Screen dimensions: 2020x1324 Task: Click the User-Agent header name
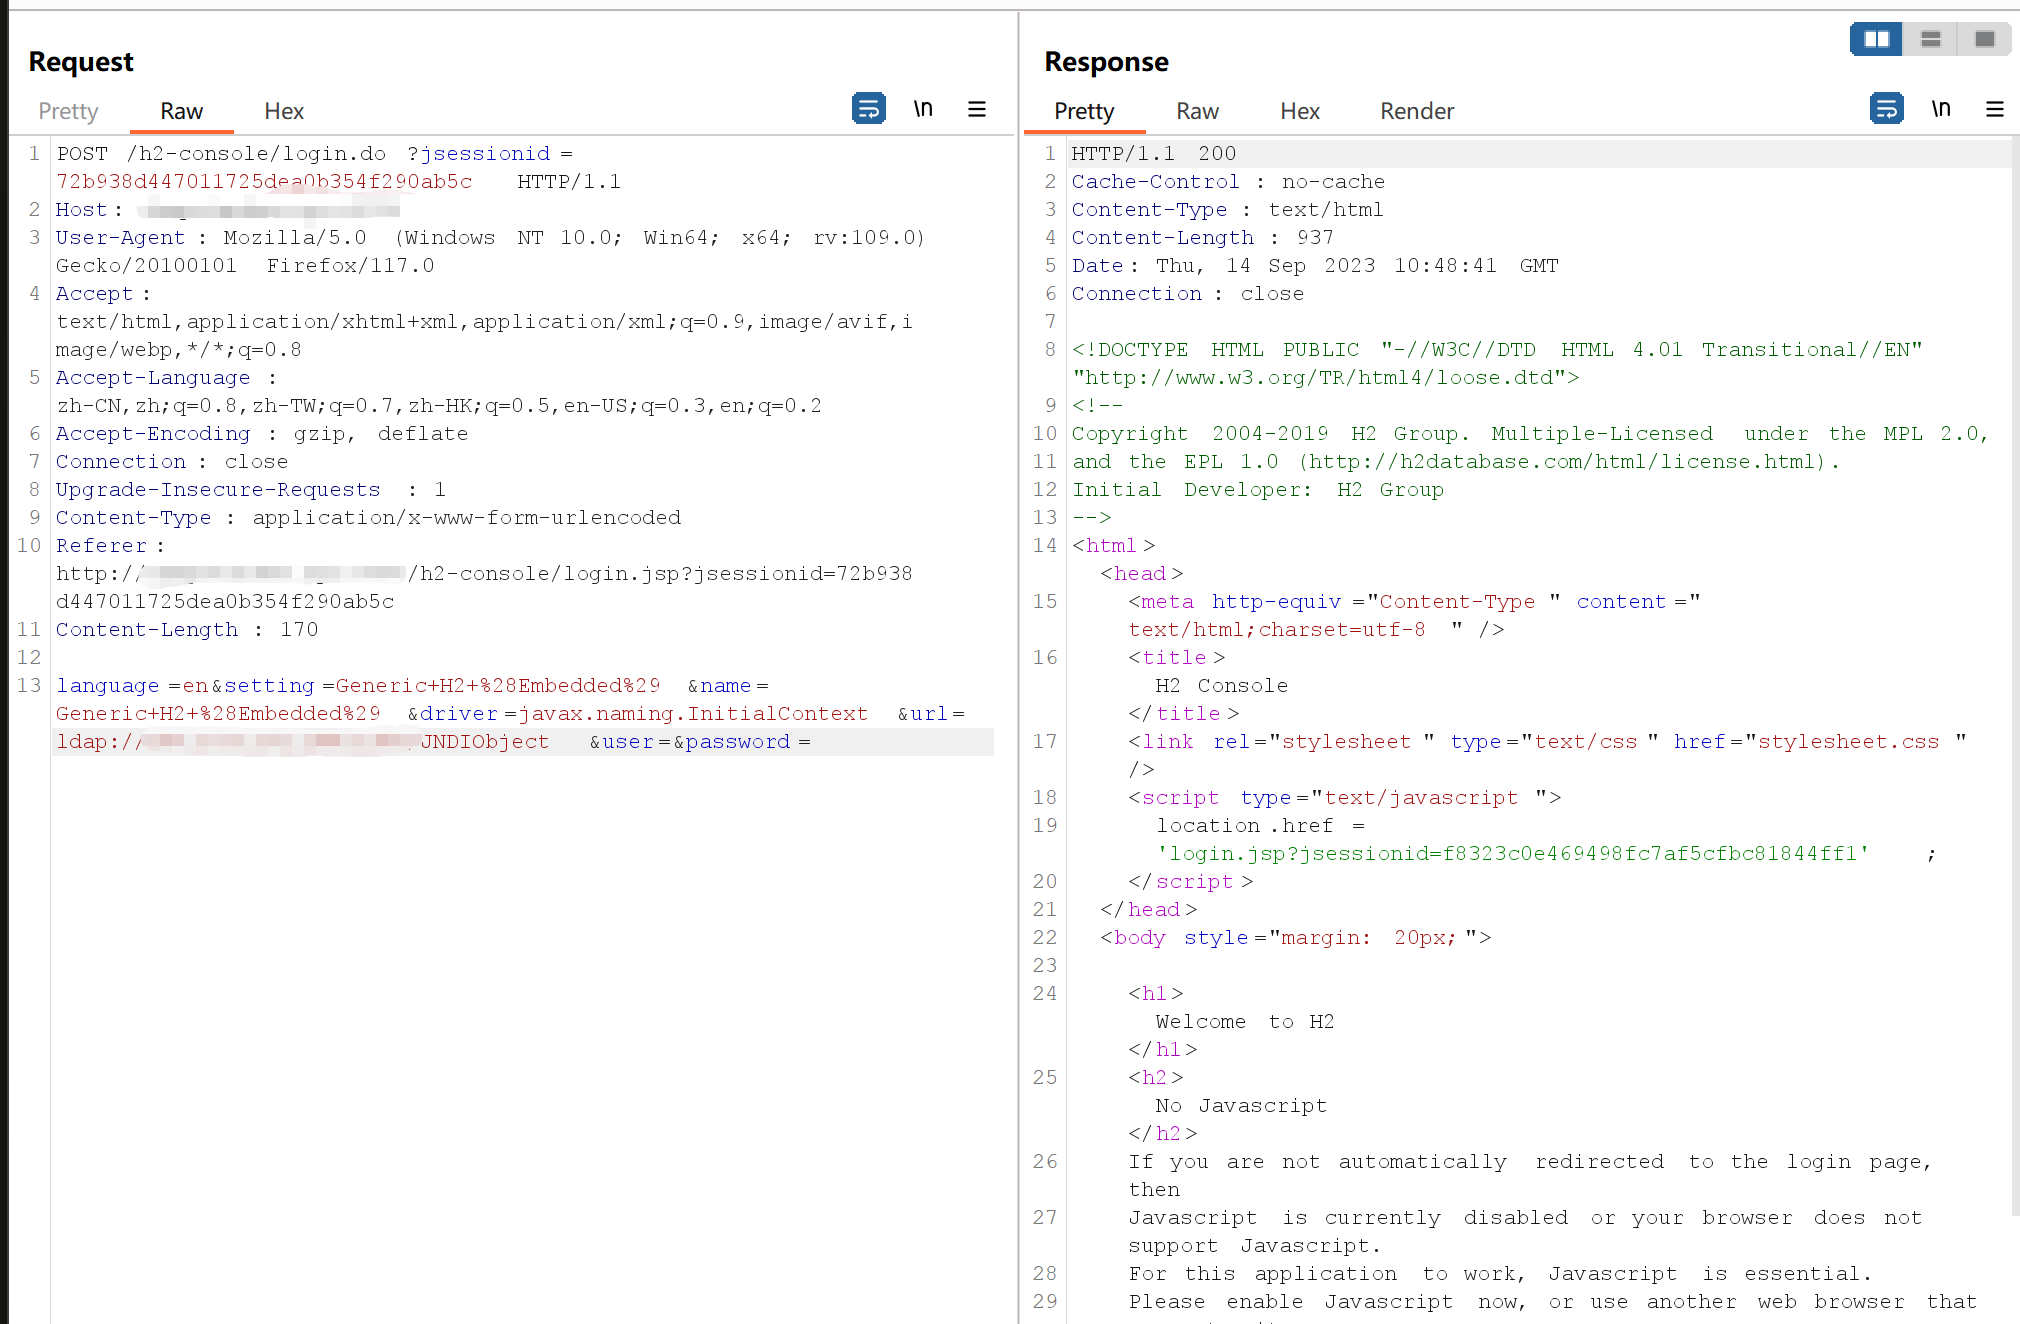120,237
